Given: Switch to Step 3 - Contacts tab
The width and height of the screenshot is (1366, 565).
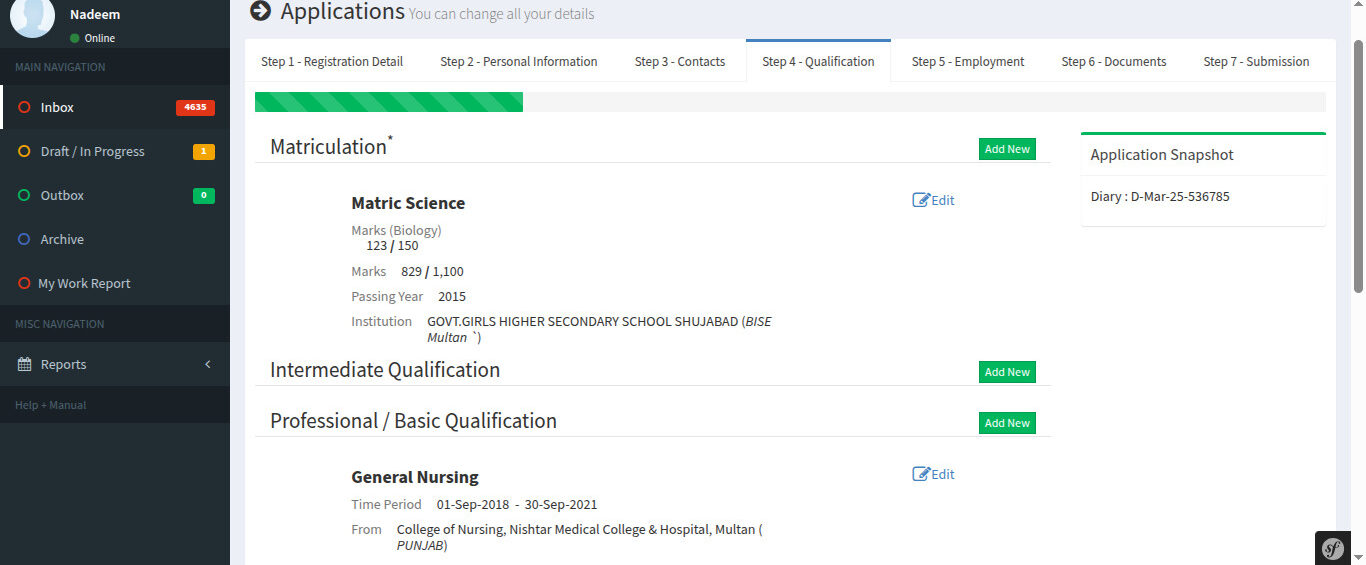Looking at the screenshot, I should click(680, 61).
